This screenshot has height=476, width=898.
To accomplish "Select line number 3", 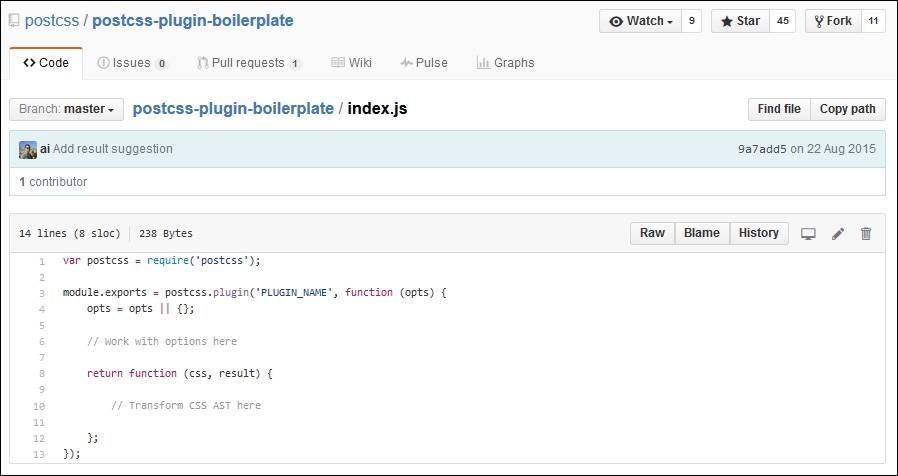I will click(x=42, y=294).
